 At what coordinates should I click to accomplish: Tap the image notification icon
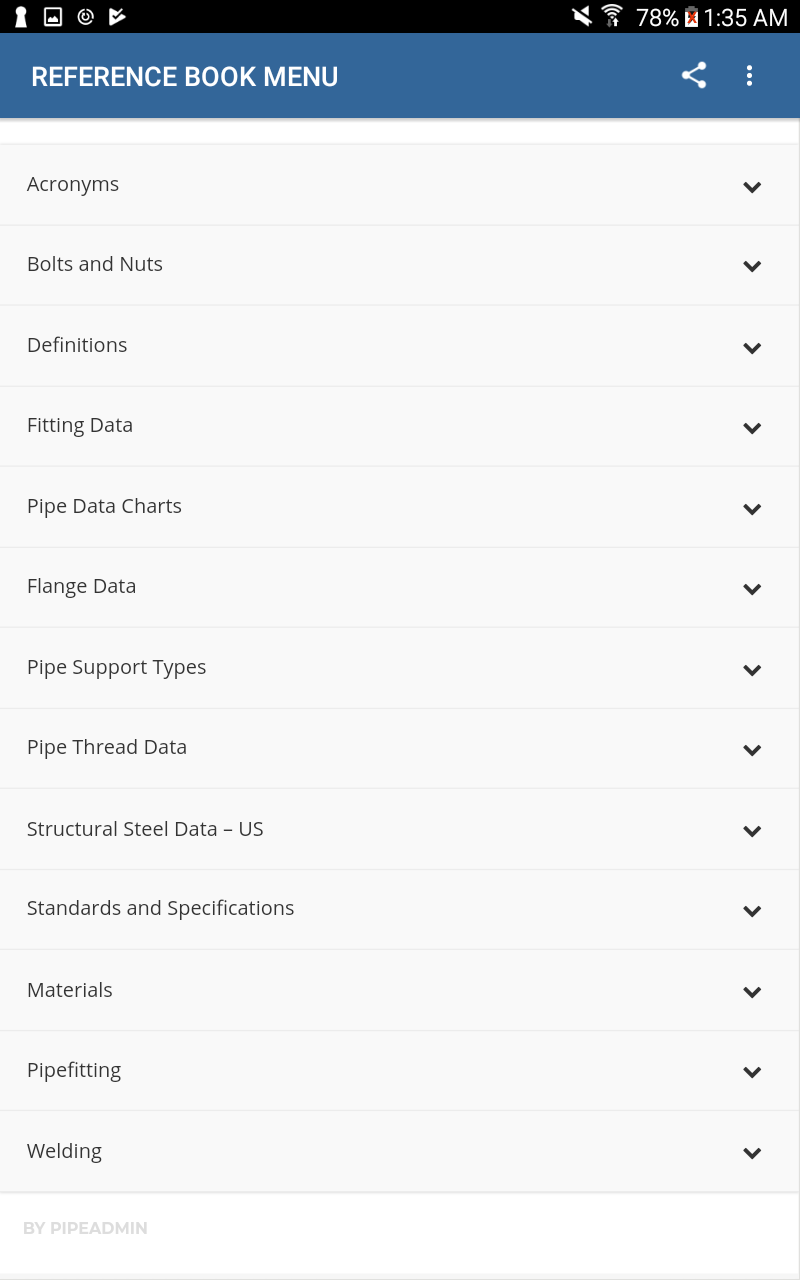53,16
